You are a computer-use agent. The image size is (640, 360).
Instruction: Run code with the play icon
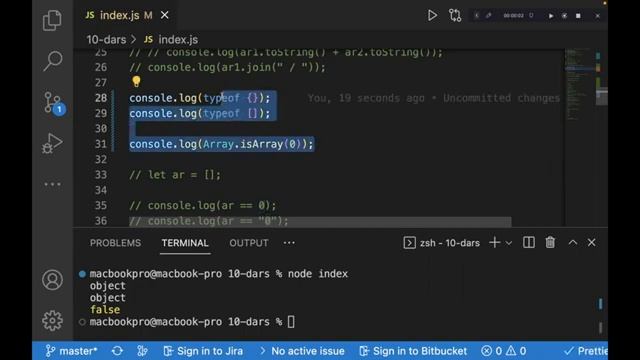pyautogui.click(x=432, y=16)
